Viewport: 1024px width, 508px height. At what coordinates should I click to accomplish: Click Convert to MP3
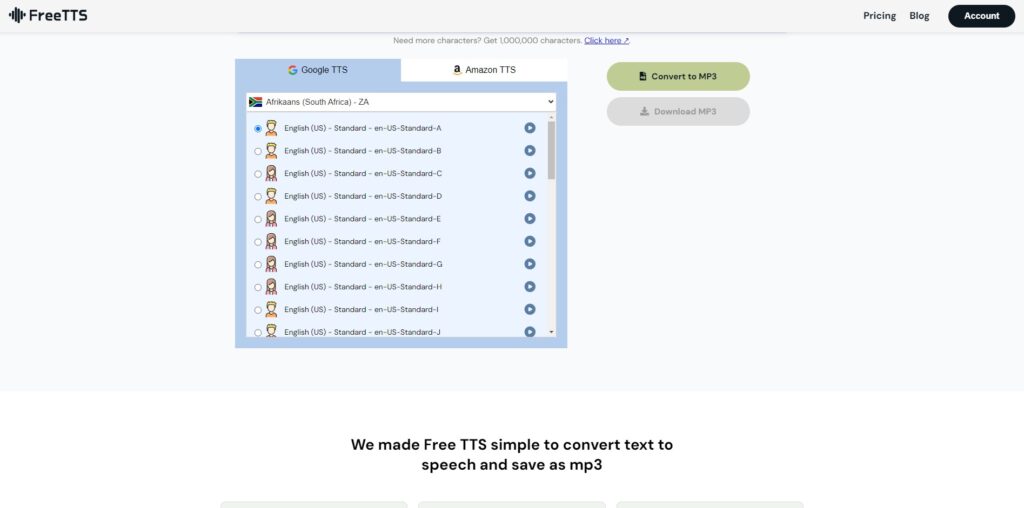[678, 76]
